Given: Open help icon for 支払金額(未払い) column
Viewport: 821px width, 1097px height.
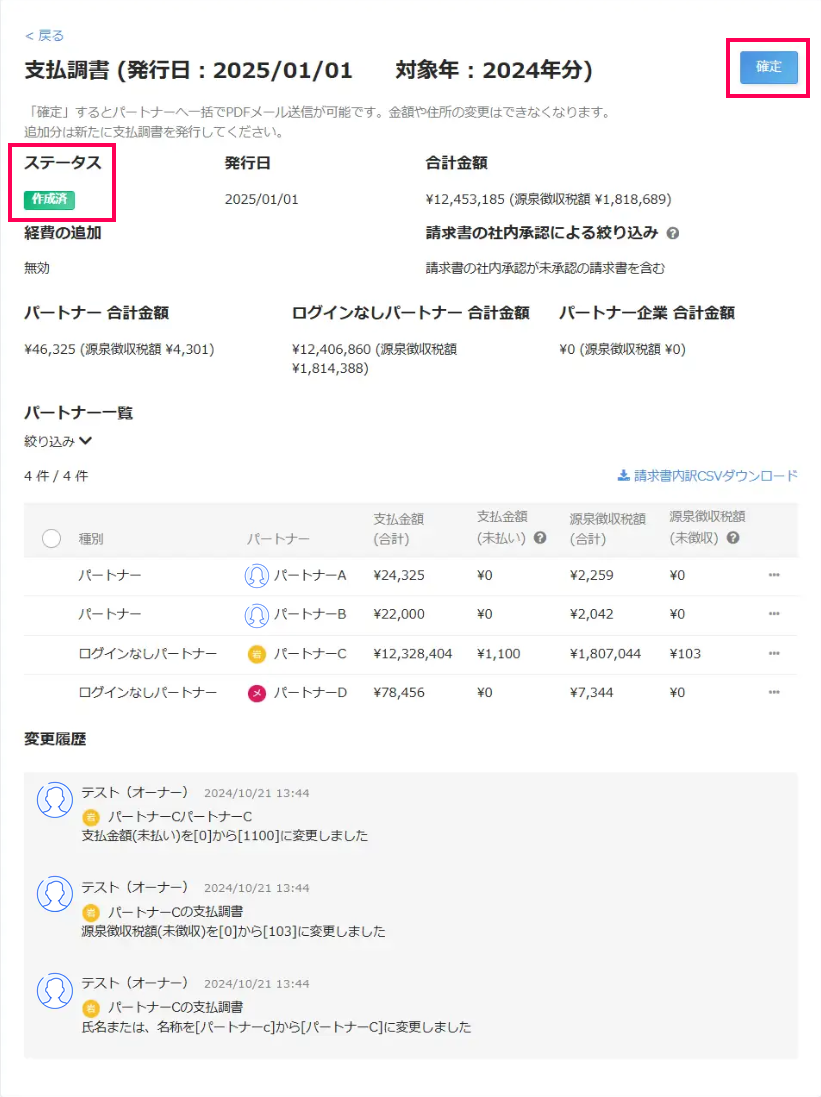Looking at the screenshot, I should [540, 538].
